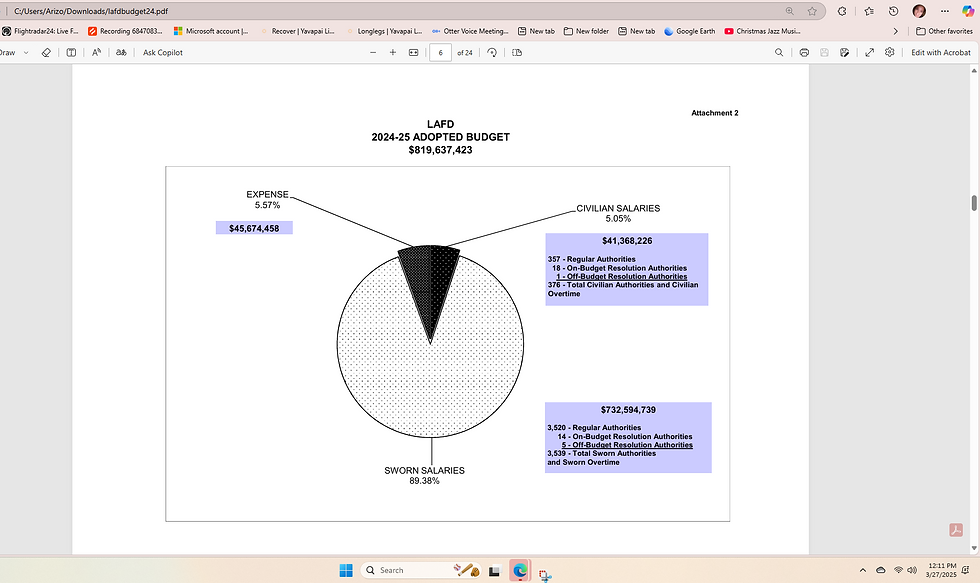Click the Add text tool icon
The width and height of the screenshot is (980, 583).
tap(71, 52)
